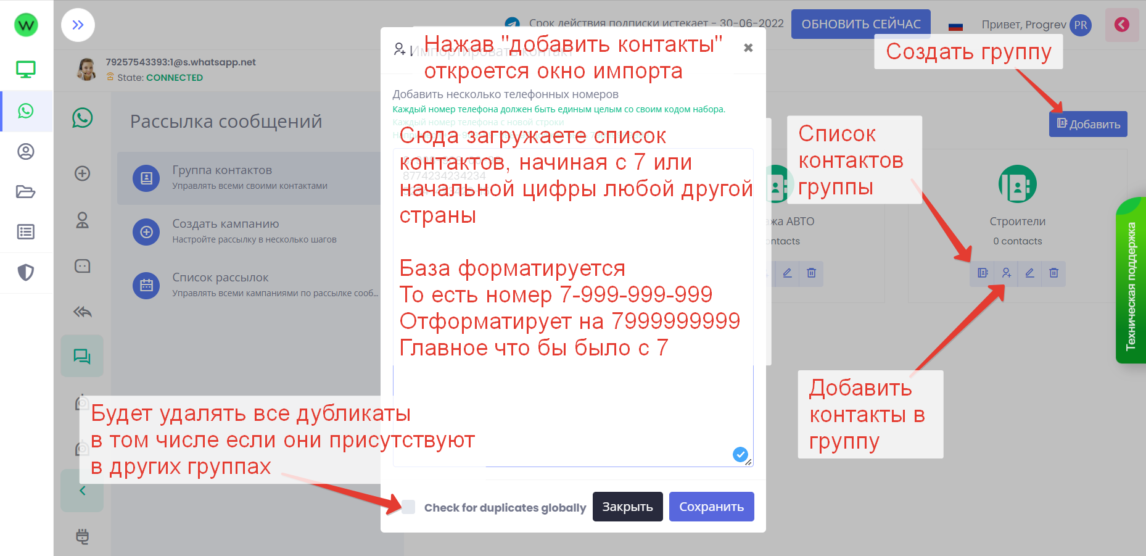Collapse the panel using left chevron button
This screenshot has width=1146, height=556.
pyautogui.click(x=82, y=491)
